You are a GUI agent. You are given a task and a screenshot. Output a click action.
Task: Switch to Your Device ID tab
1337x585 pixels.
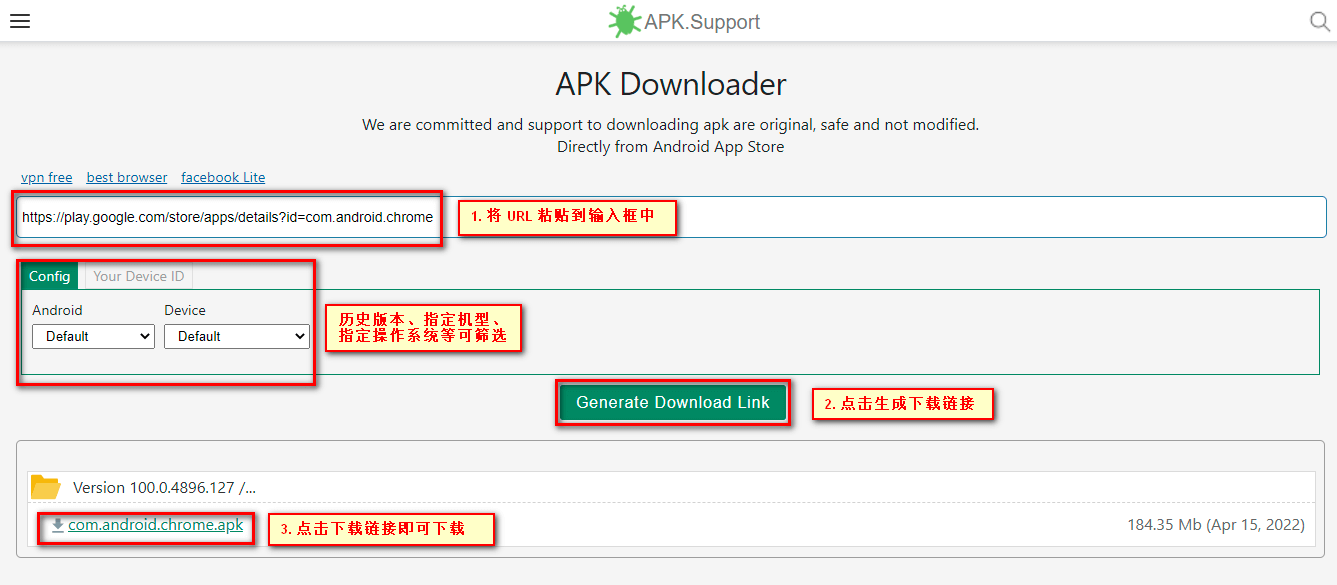click(x=138, y=276)
